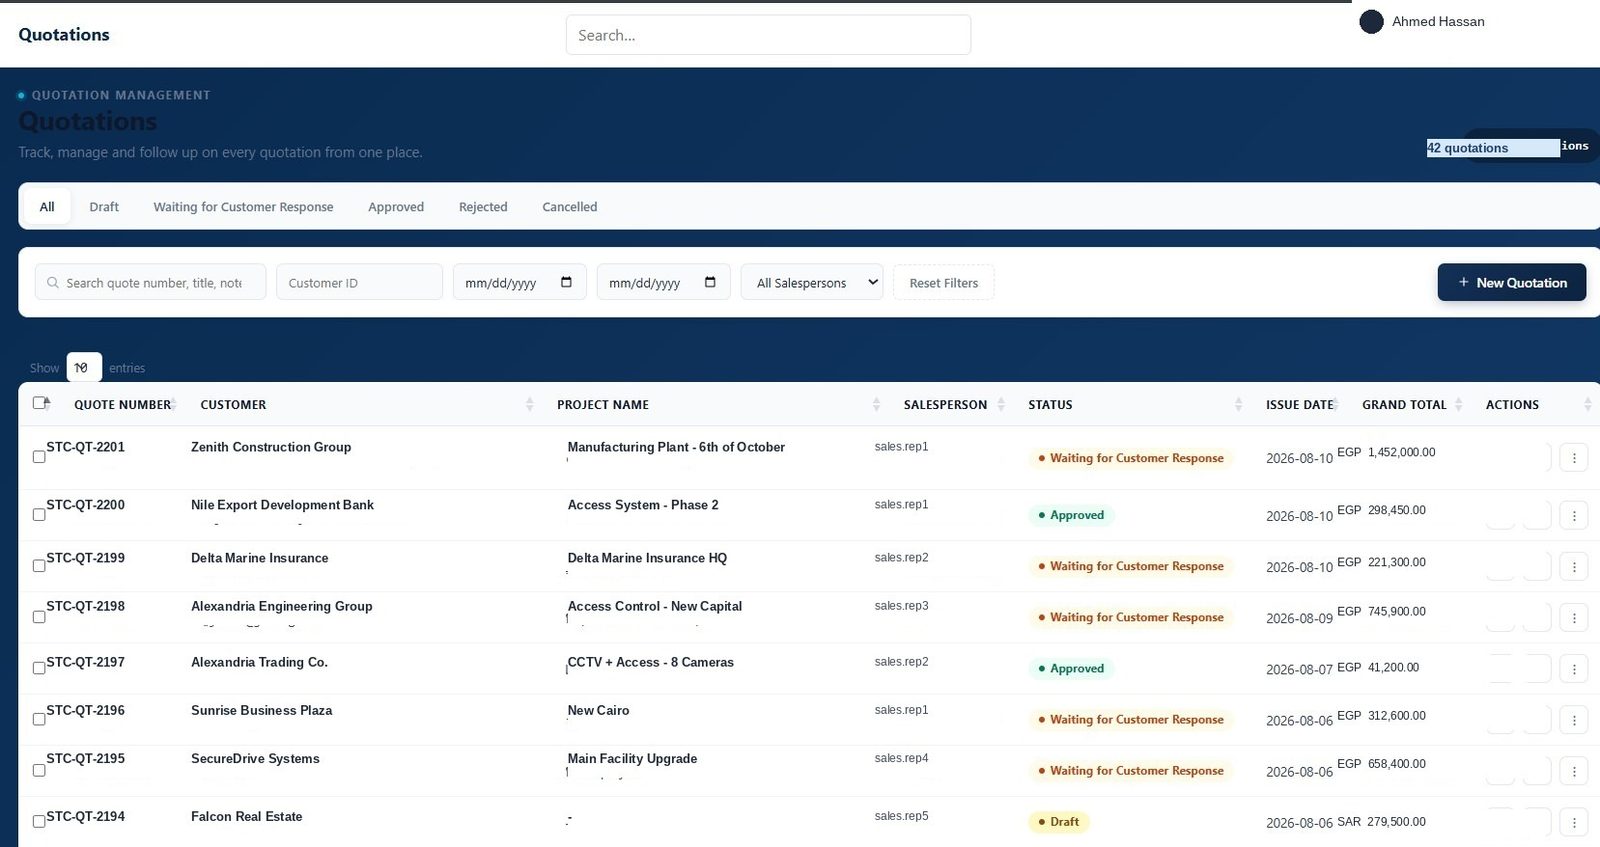Click Ahmed Hassan user name
The image size is (1600, 847).
click(1438, 21)
